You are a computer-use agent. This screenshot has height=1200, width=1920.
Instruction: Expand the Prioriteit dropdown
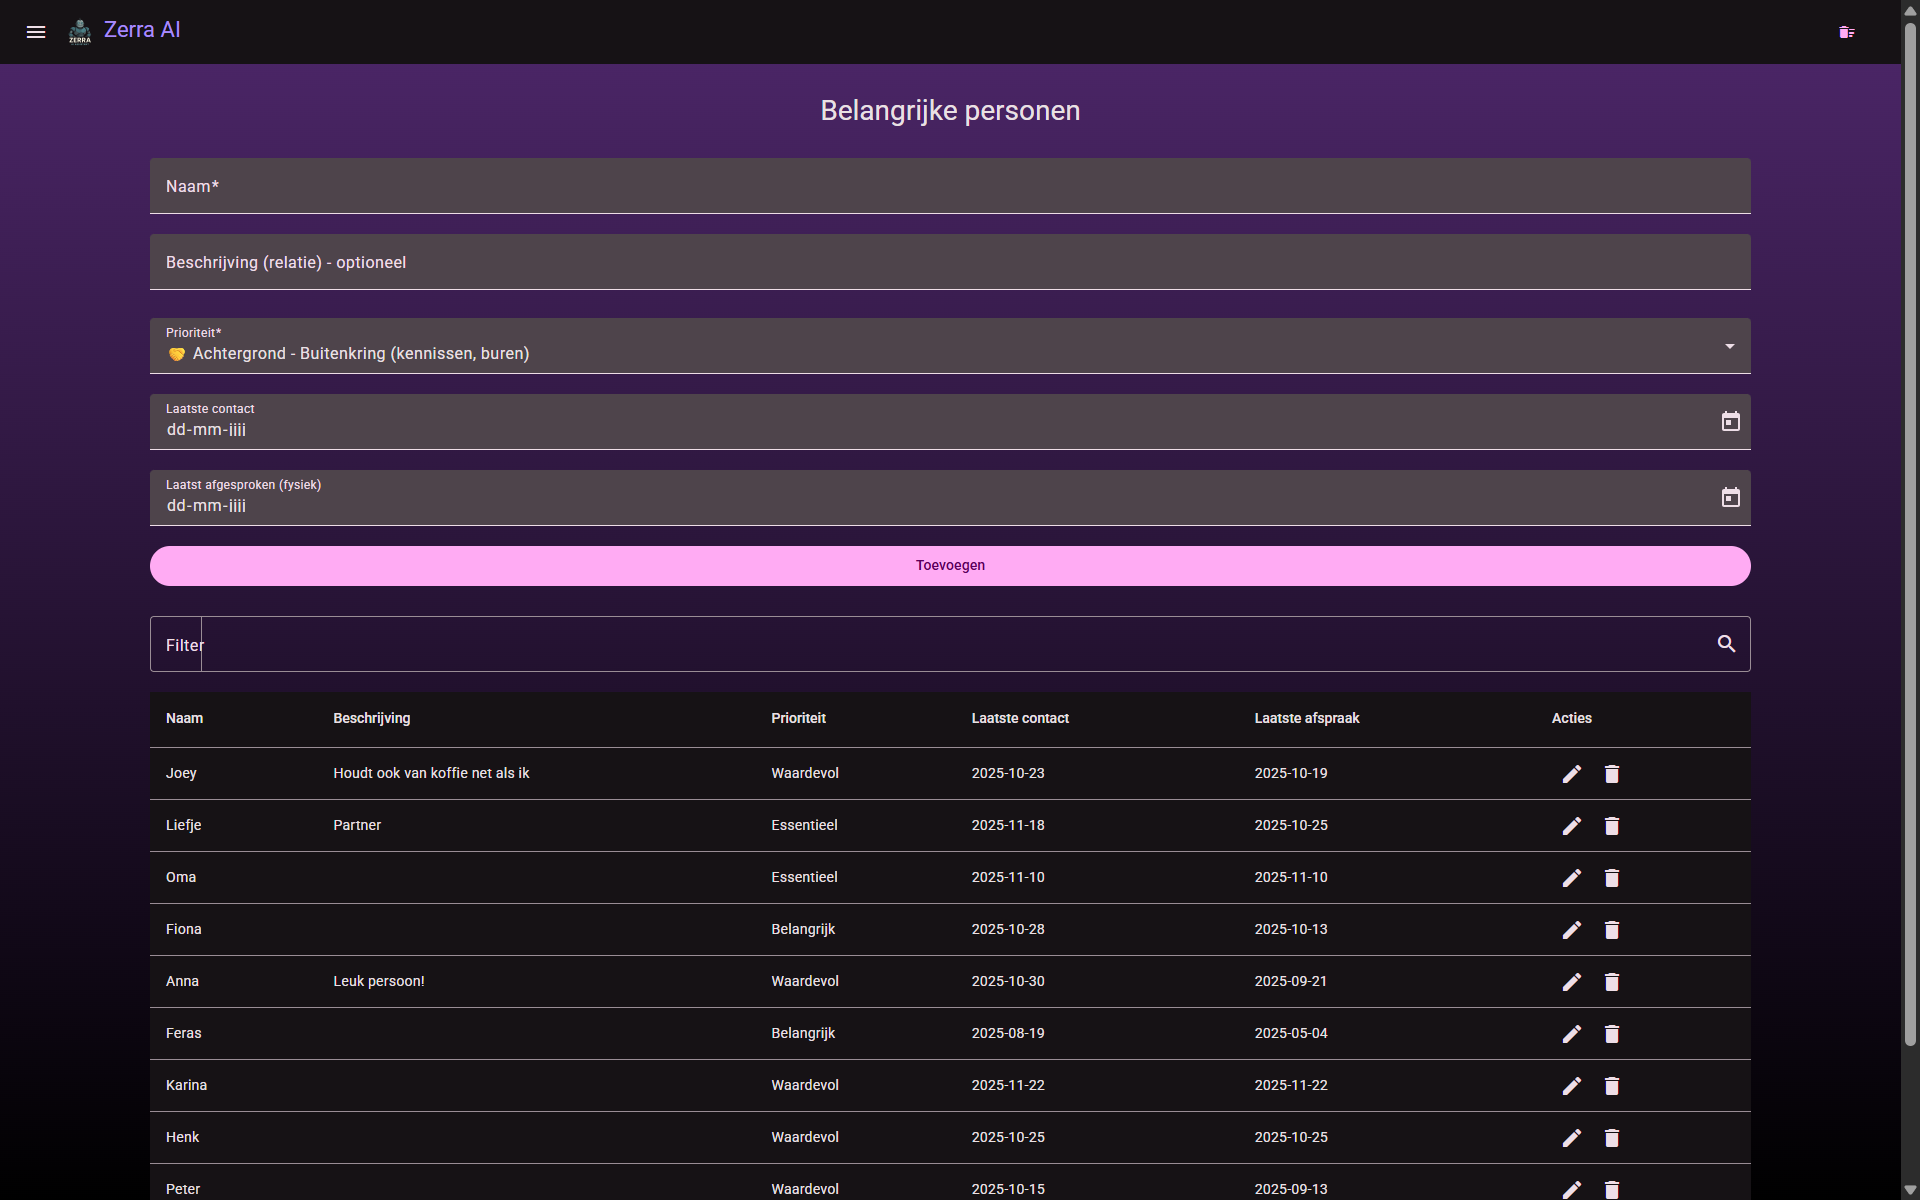(x=950, y=346)
